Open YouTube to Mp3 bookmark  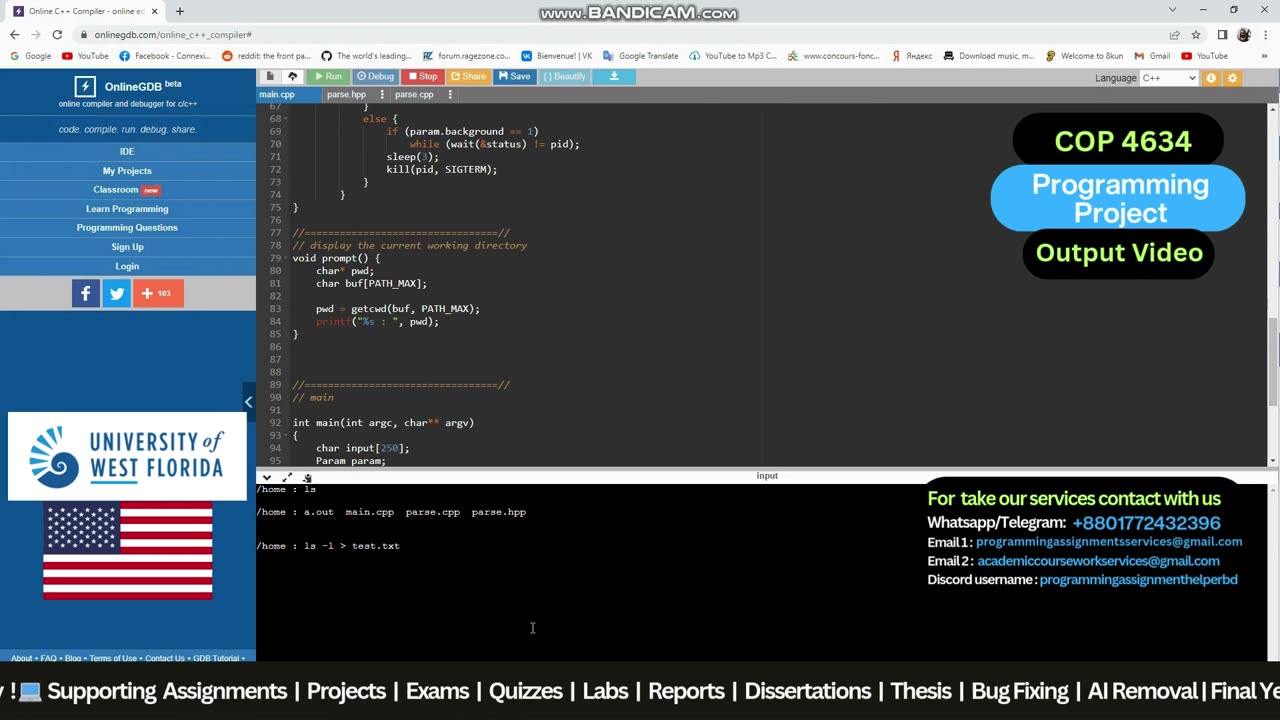[x=732, y=56]
